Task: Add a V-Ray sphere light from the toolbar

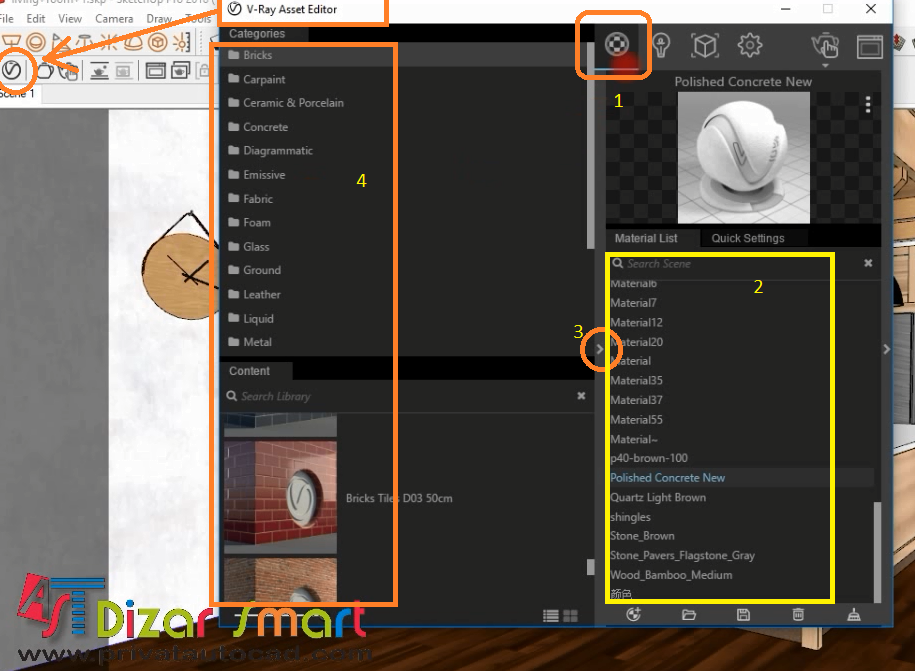Action: pos(36,42)
